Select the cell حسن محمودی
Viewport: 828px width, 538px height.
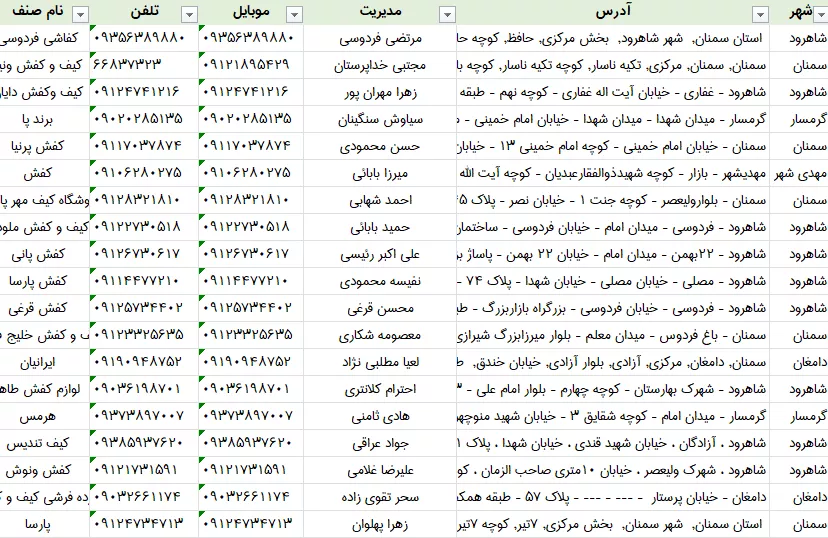click(380, 146)
